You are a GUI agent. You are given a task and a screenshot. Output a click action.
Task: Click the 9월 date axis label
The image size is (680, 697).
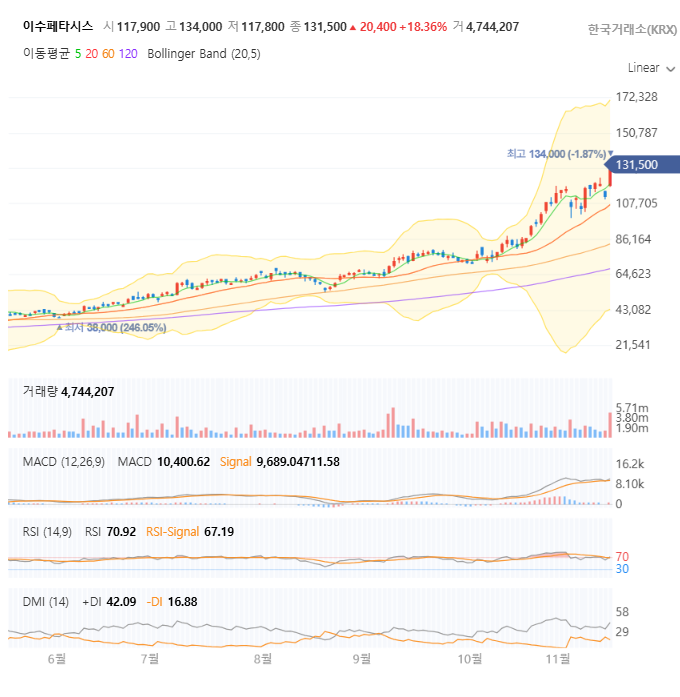click(x=361, y=659)
